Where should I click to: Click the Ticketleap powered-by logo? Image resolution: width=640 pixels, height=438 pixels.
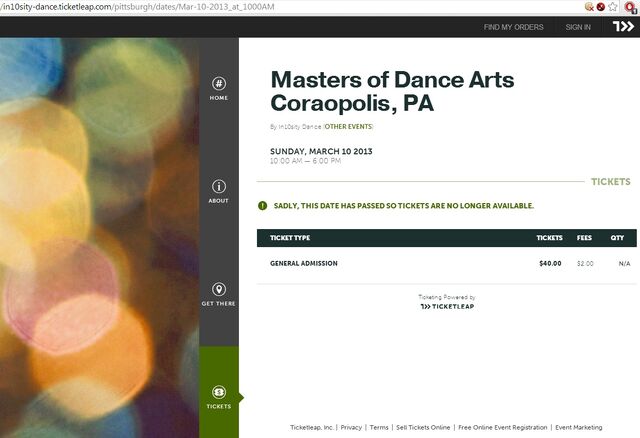(x=447, y=307)
